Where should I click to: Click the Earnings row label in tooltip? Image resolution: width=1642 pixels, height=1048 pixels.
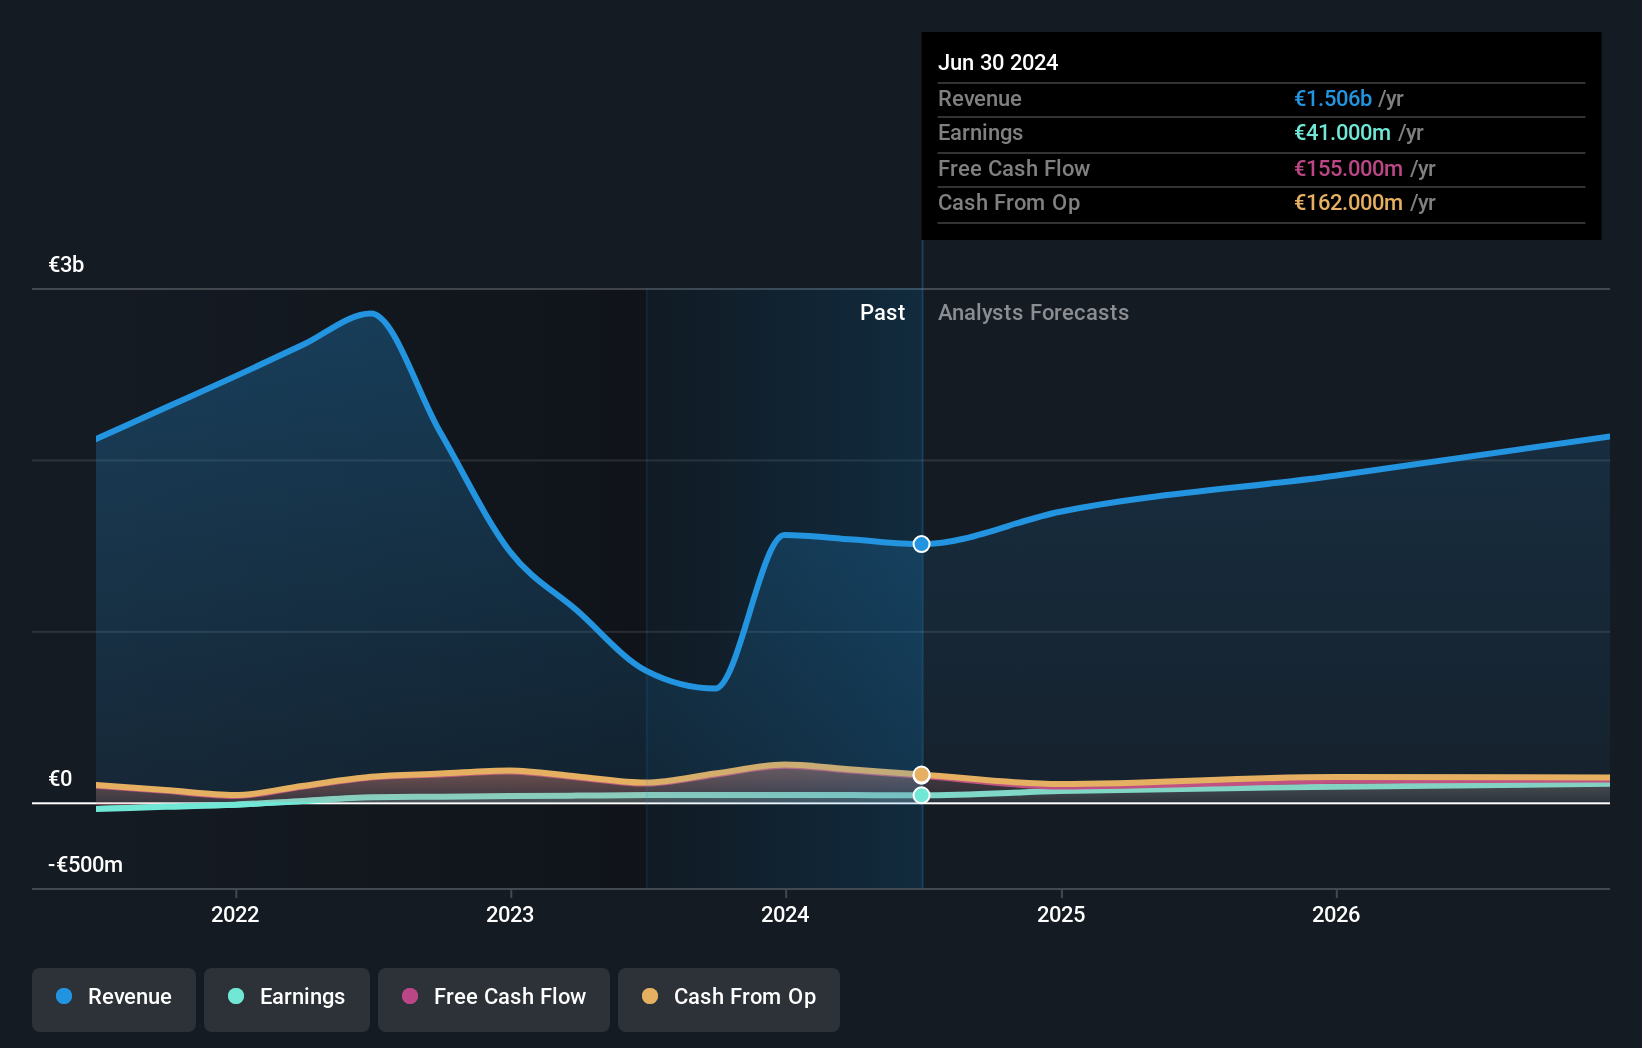(x=980, y=132)
